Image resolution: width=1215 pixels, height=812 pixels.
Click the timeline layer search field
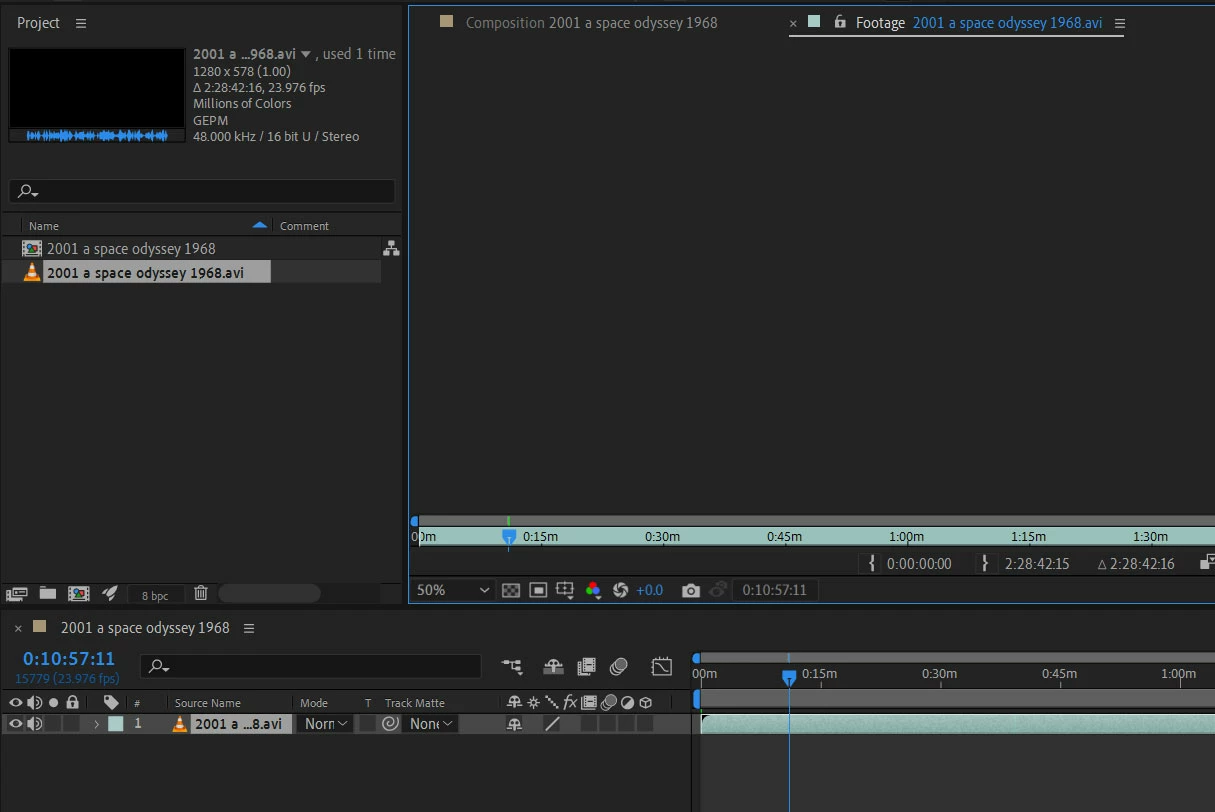(311, 666)
